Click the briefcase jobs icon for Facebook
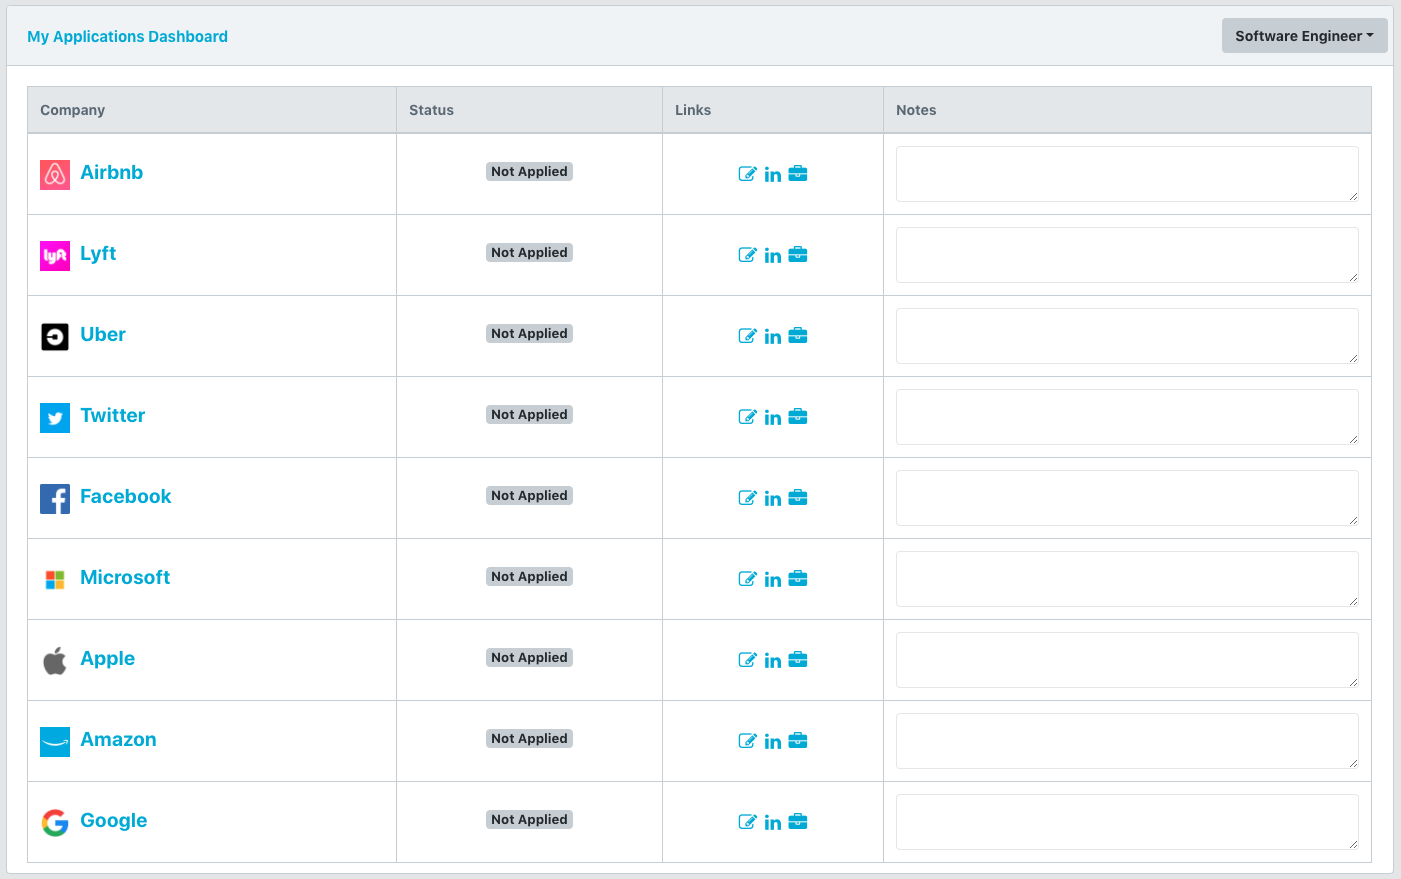The width and height of the screenshot is (1401, 879). pyautogui.click(x=798, y=498)
